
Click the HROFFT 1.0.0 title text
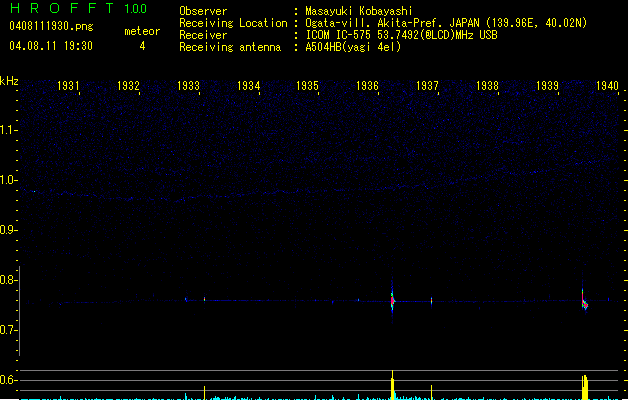tap(78, 8)
